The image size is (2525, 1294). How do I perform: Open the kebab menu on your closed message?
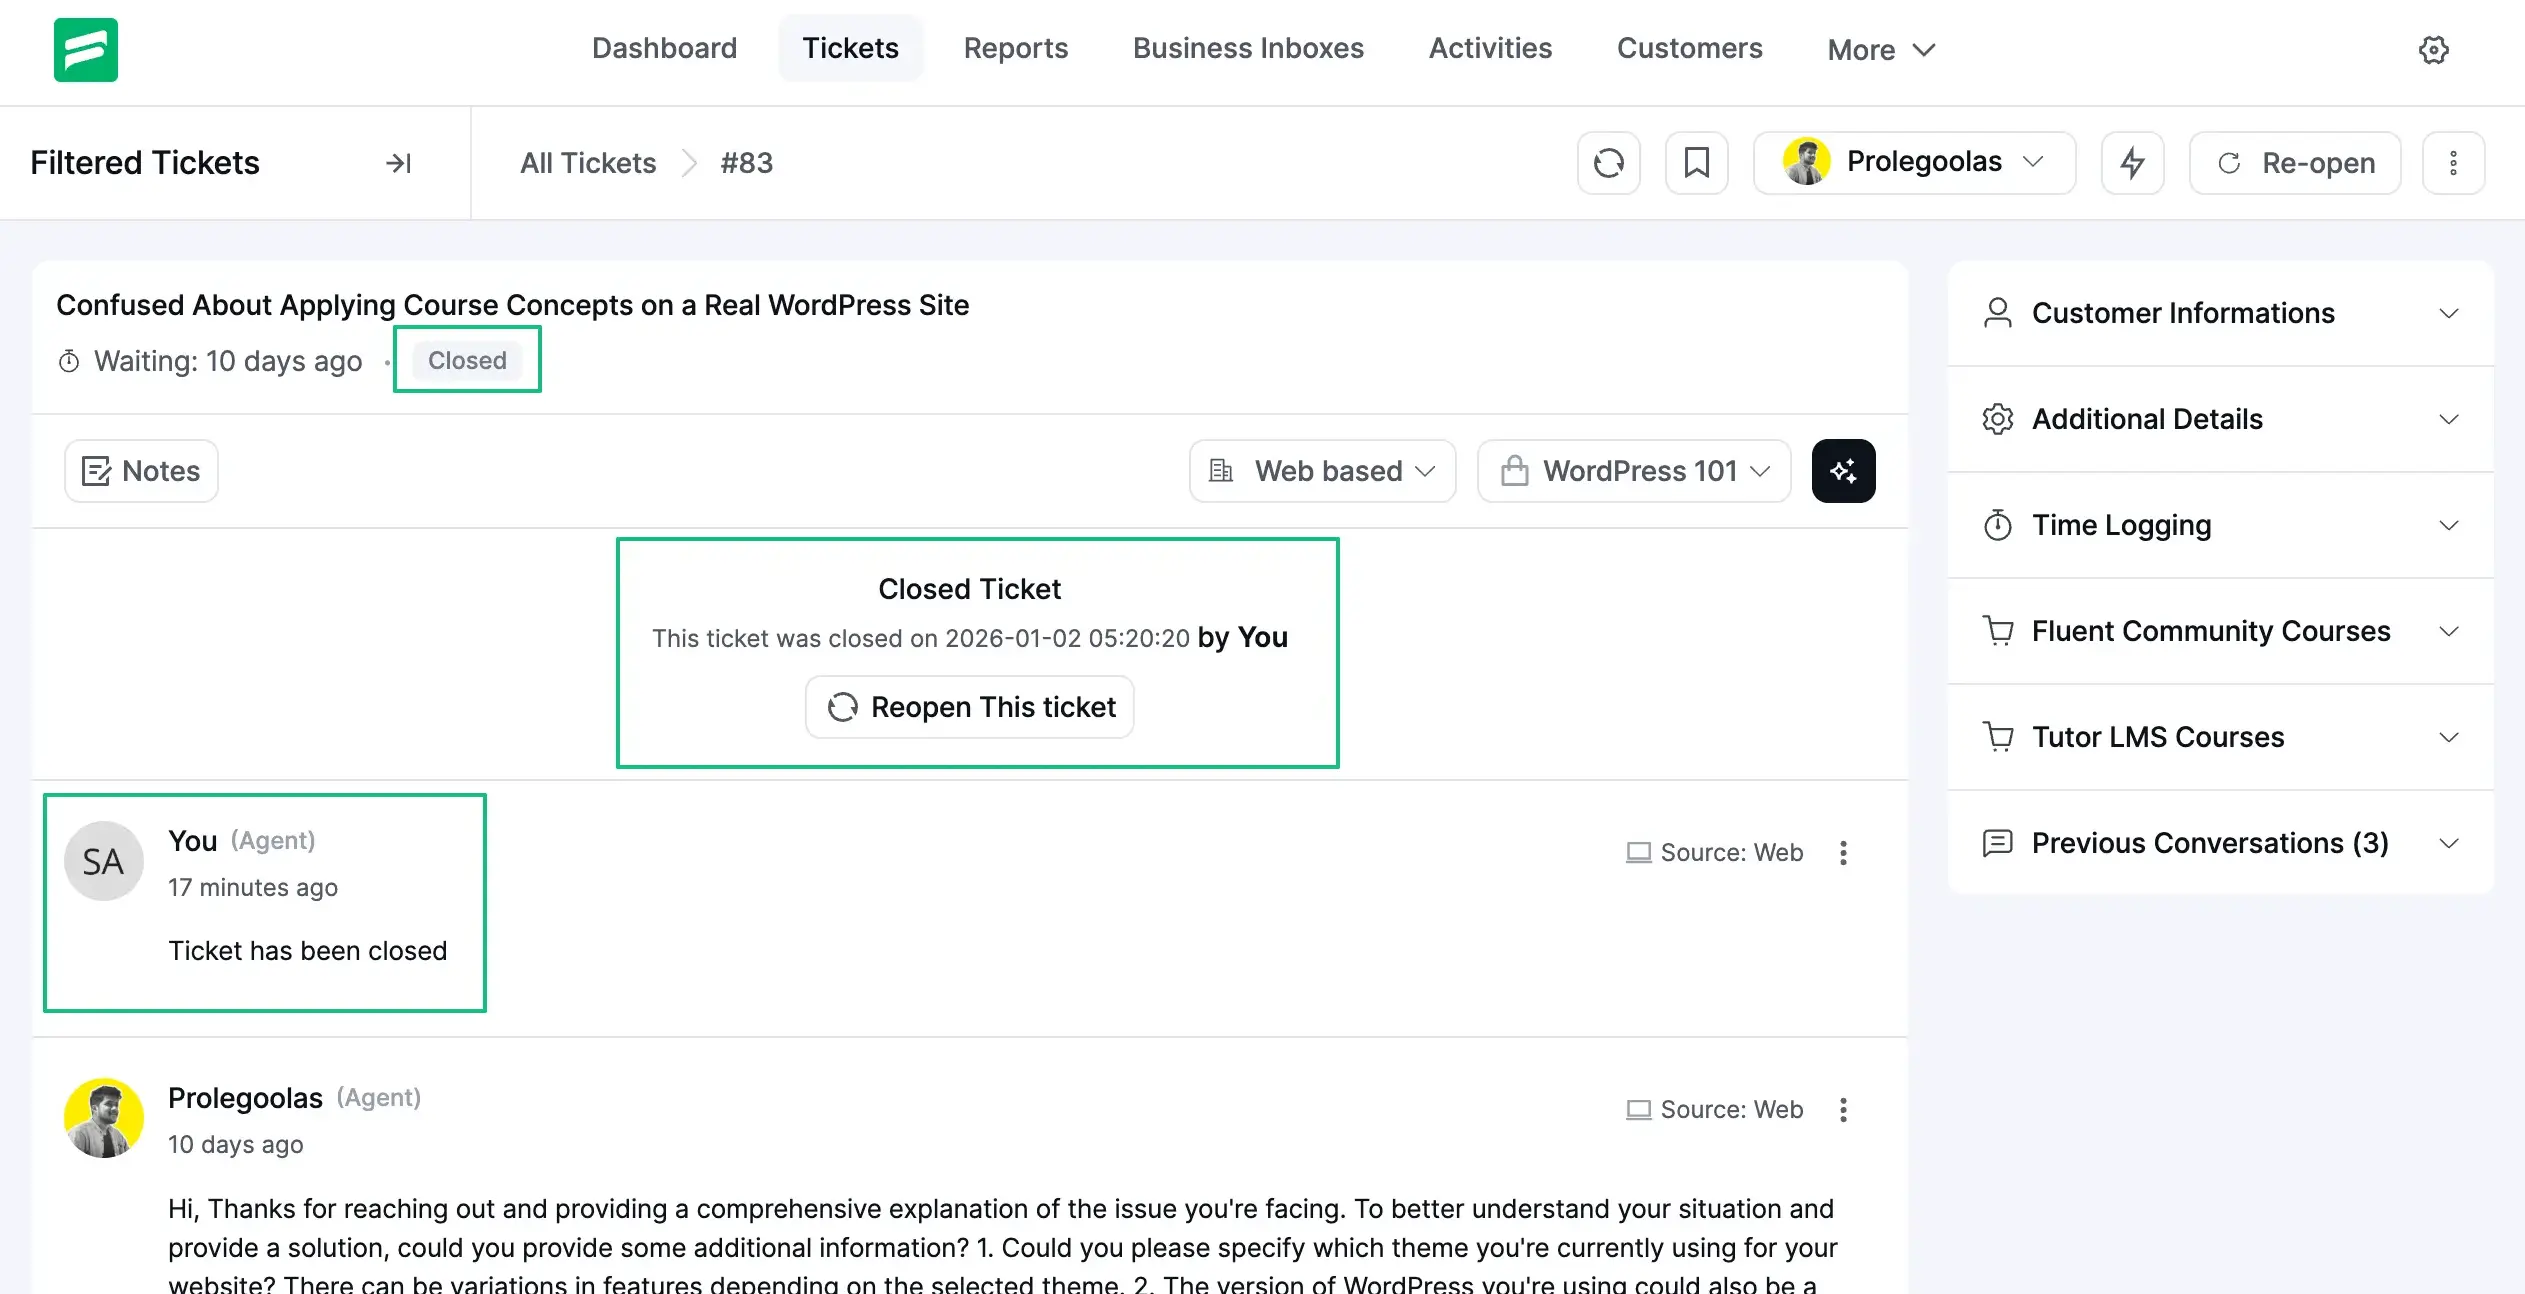[1843, 852]
